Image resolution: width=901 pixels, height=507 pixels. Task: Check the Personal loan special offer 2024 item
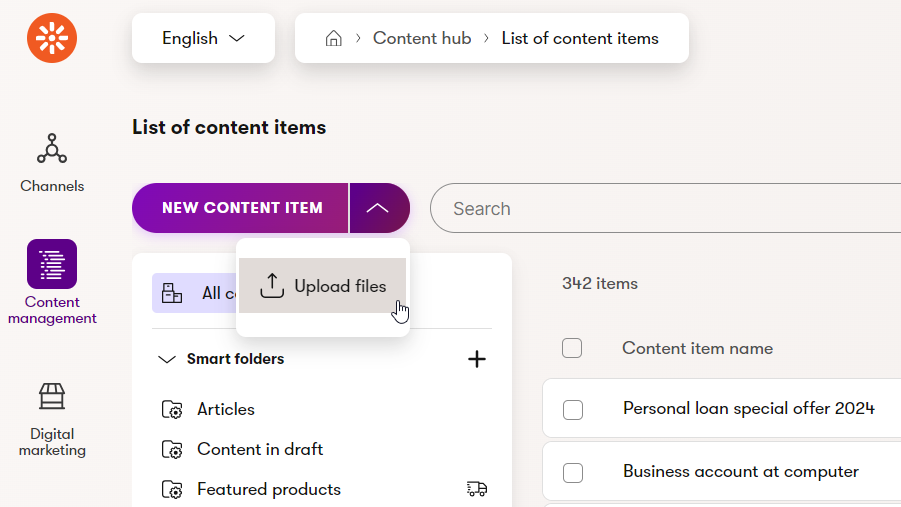572,409
